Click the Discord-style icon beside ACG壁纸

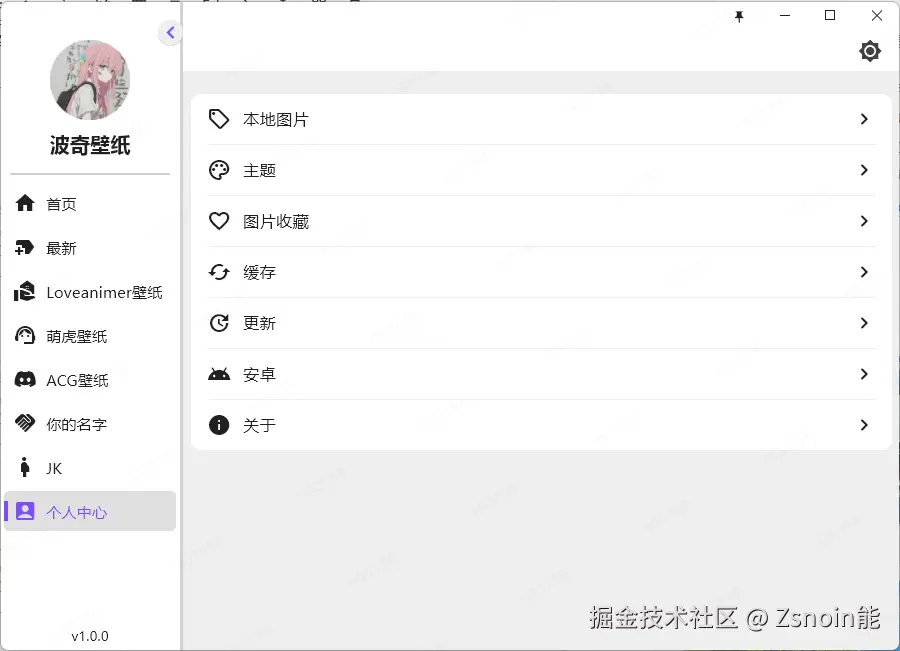(x=25, y=379)
